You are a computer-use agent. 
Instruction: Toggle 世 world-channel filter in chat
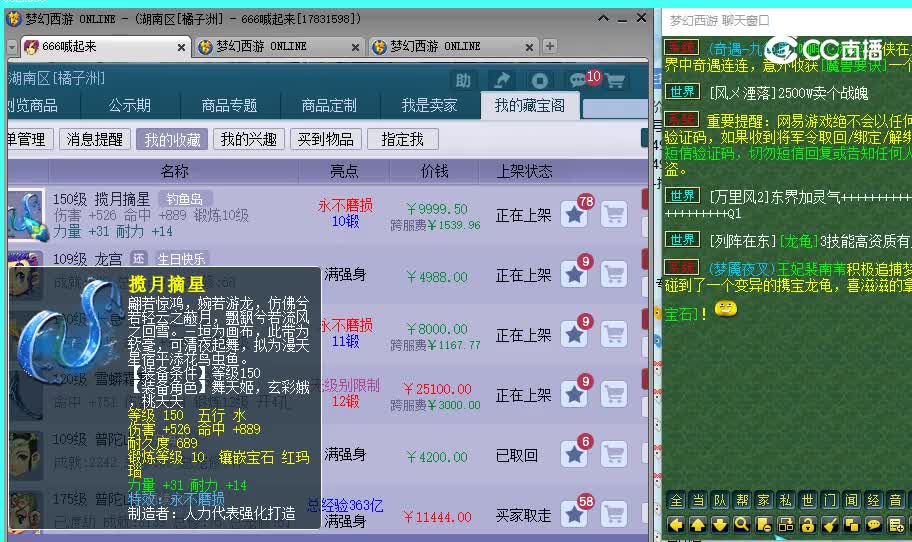[x=808, y=500]
